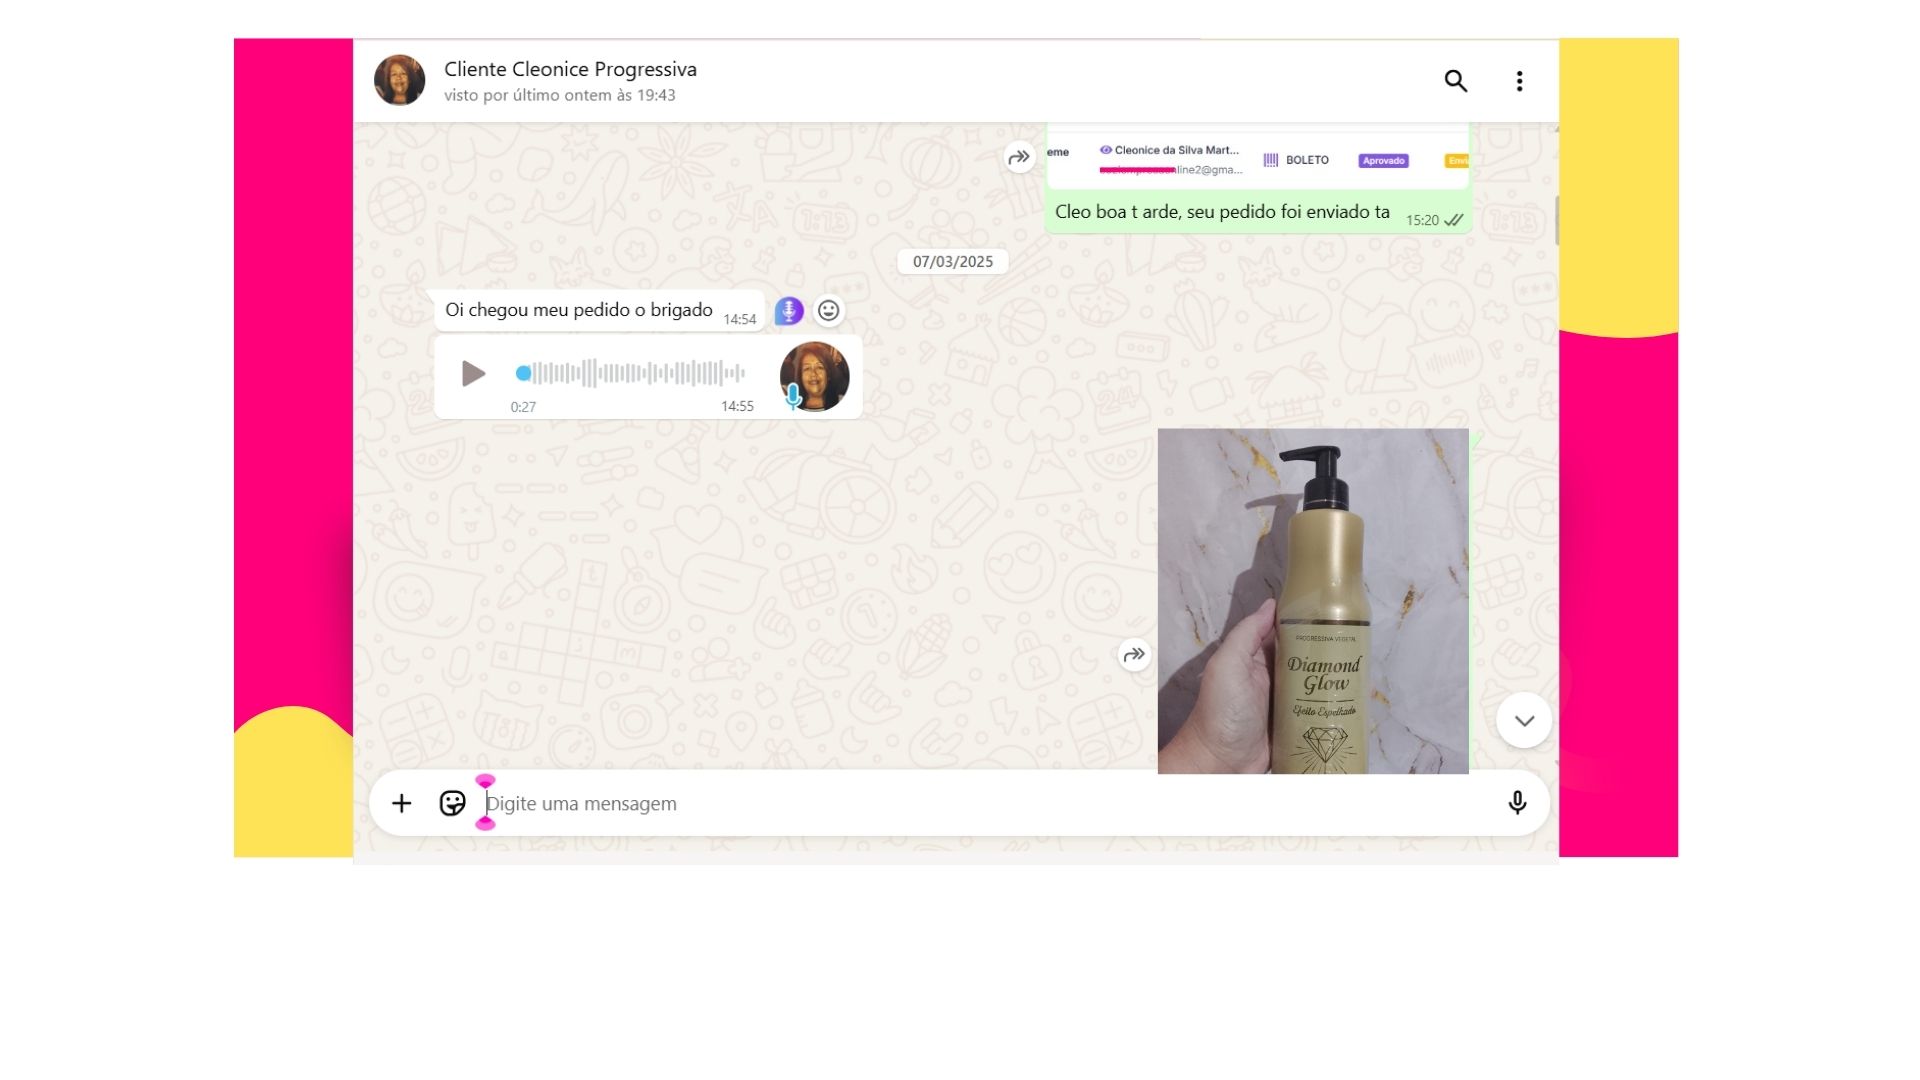The height and width of the screenshot is (1080, 1920).
Task: Open search in the chat header
Action: tap(1455, 81)
